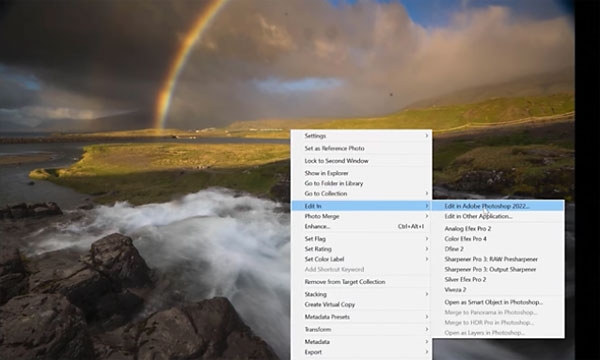Select Edit in Other Application...

click(x=498, y=216)
